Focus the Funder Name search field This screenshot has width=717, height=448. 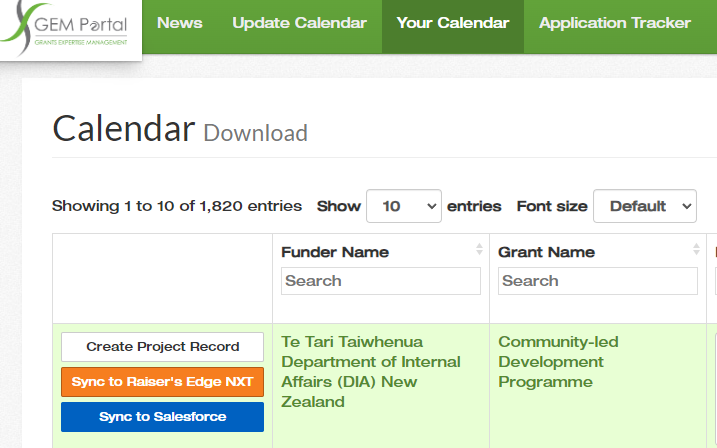coord(380,281)
